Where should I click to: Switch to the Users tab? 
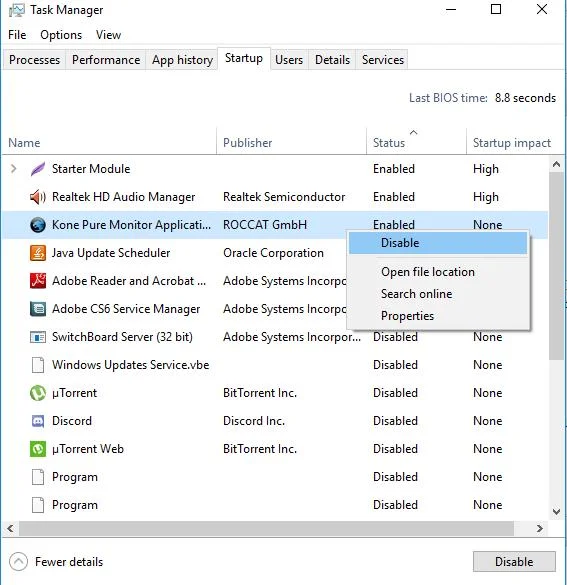[x=289, y=60]
